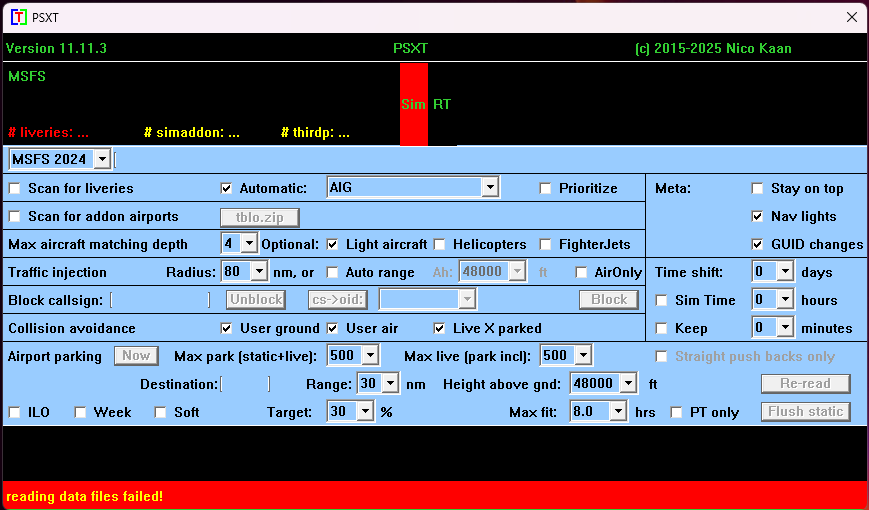Click the red Sim status indicator
Screen dimensions: 869x510
pos(413,104)
